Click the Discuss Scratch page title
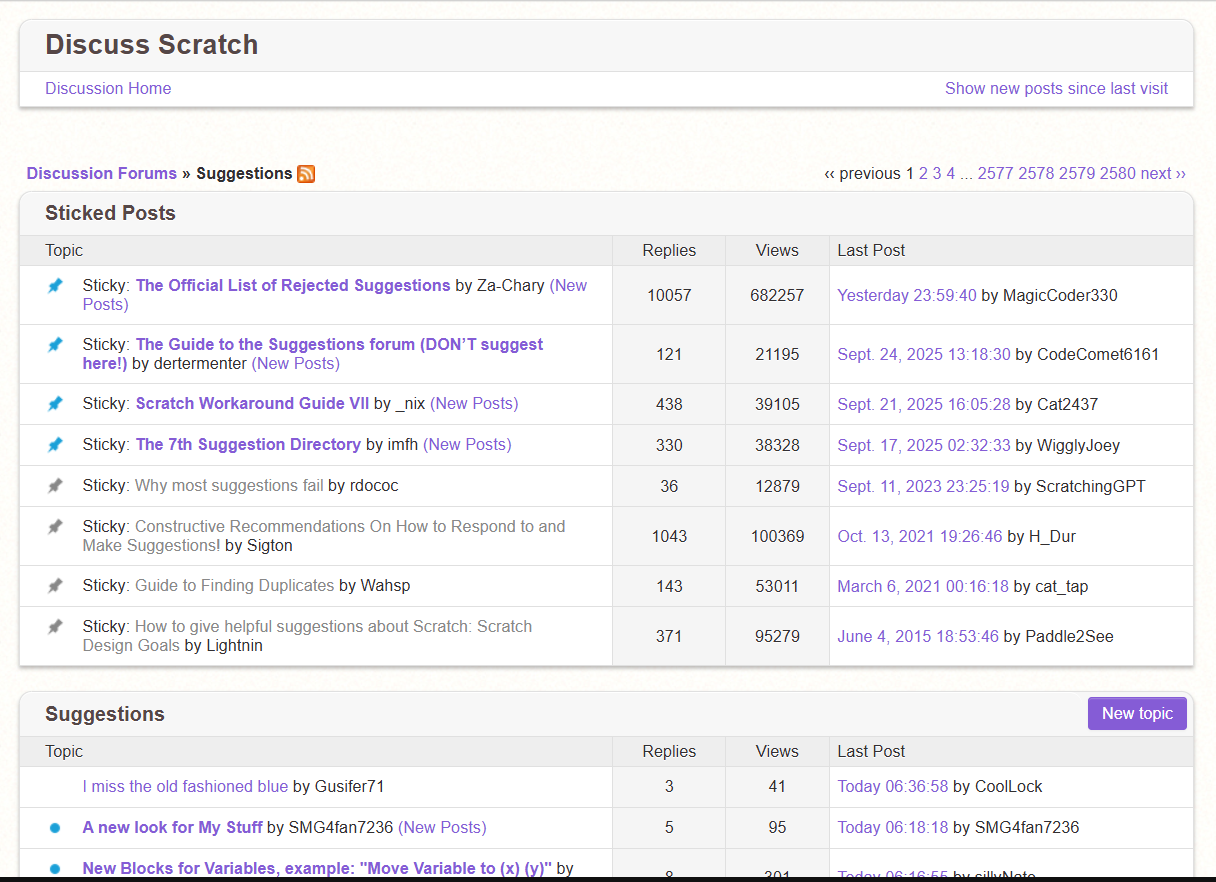Image resolution: width=1216 pixels, height=882 pixels. pyautogui.click(x=152, y=44)
